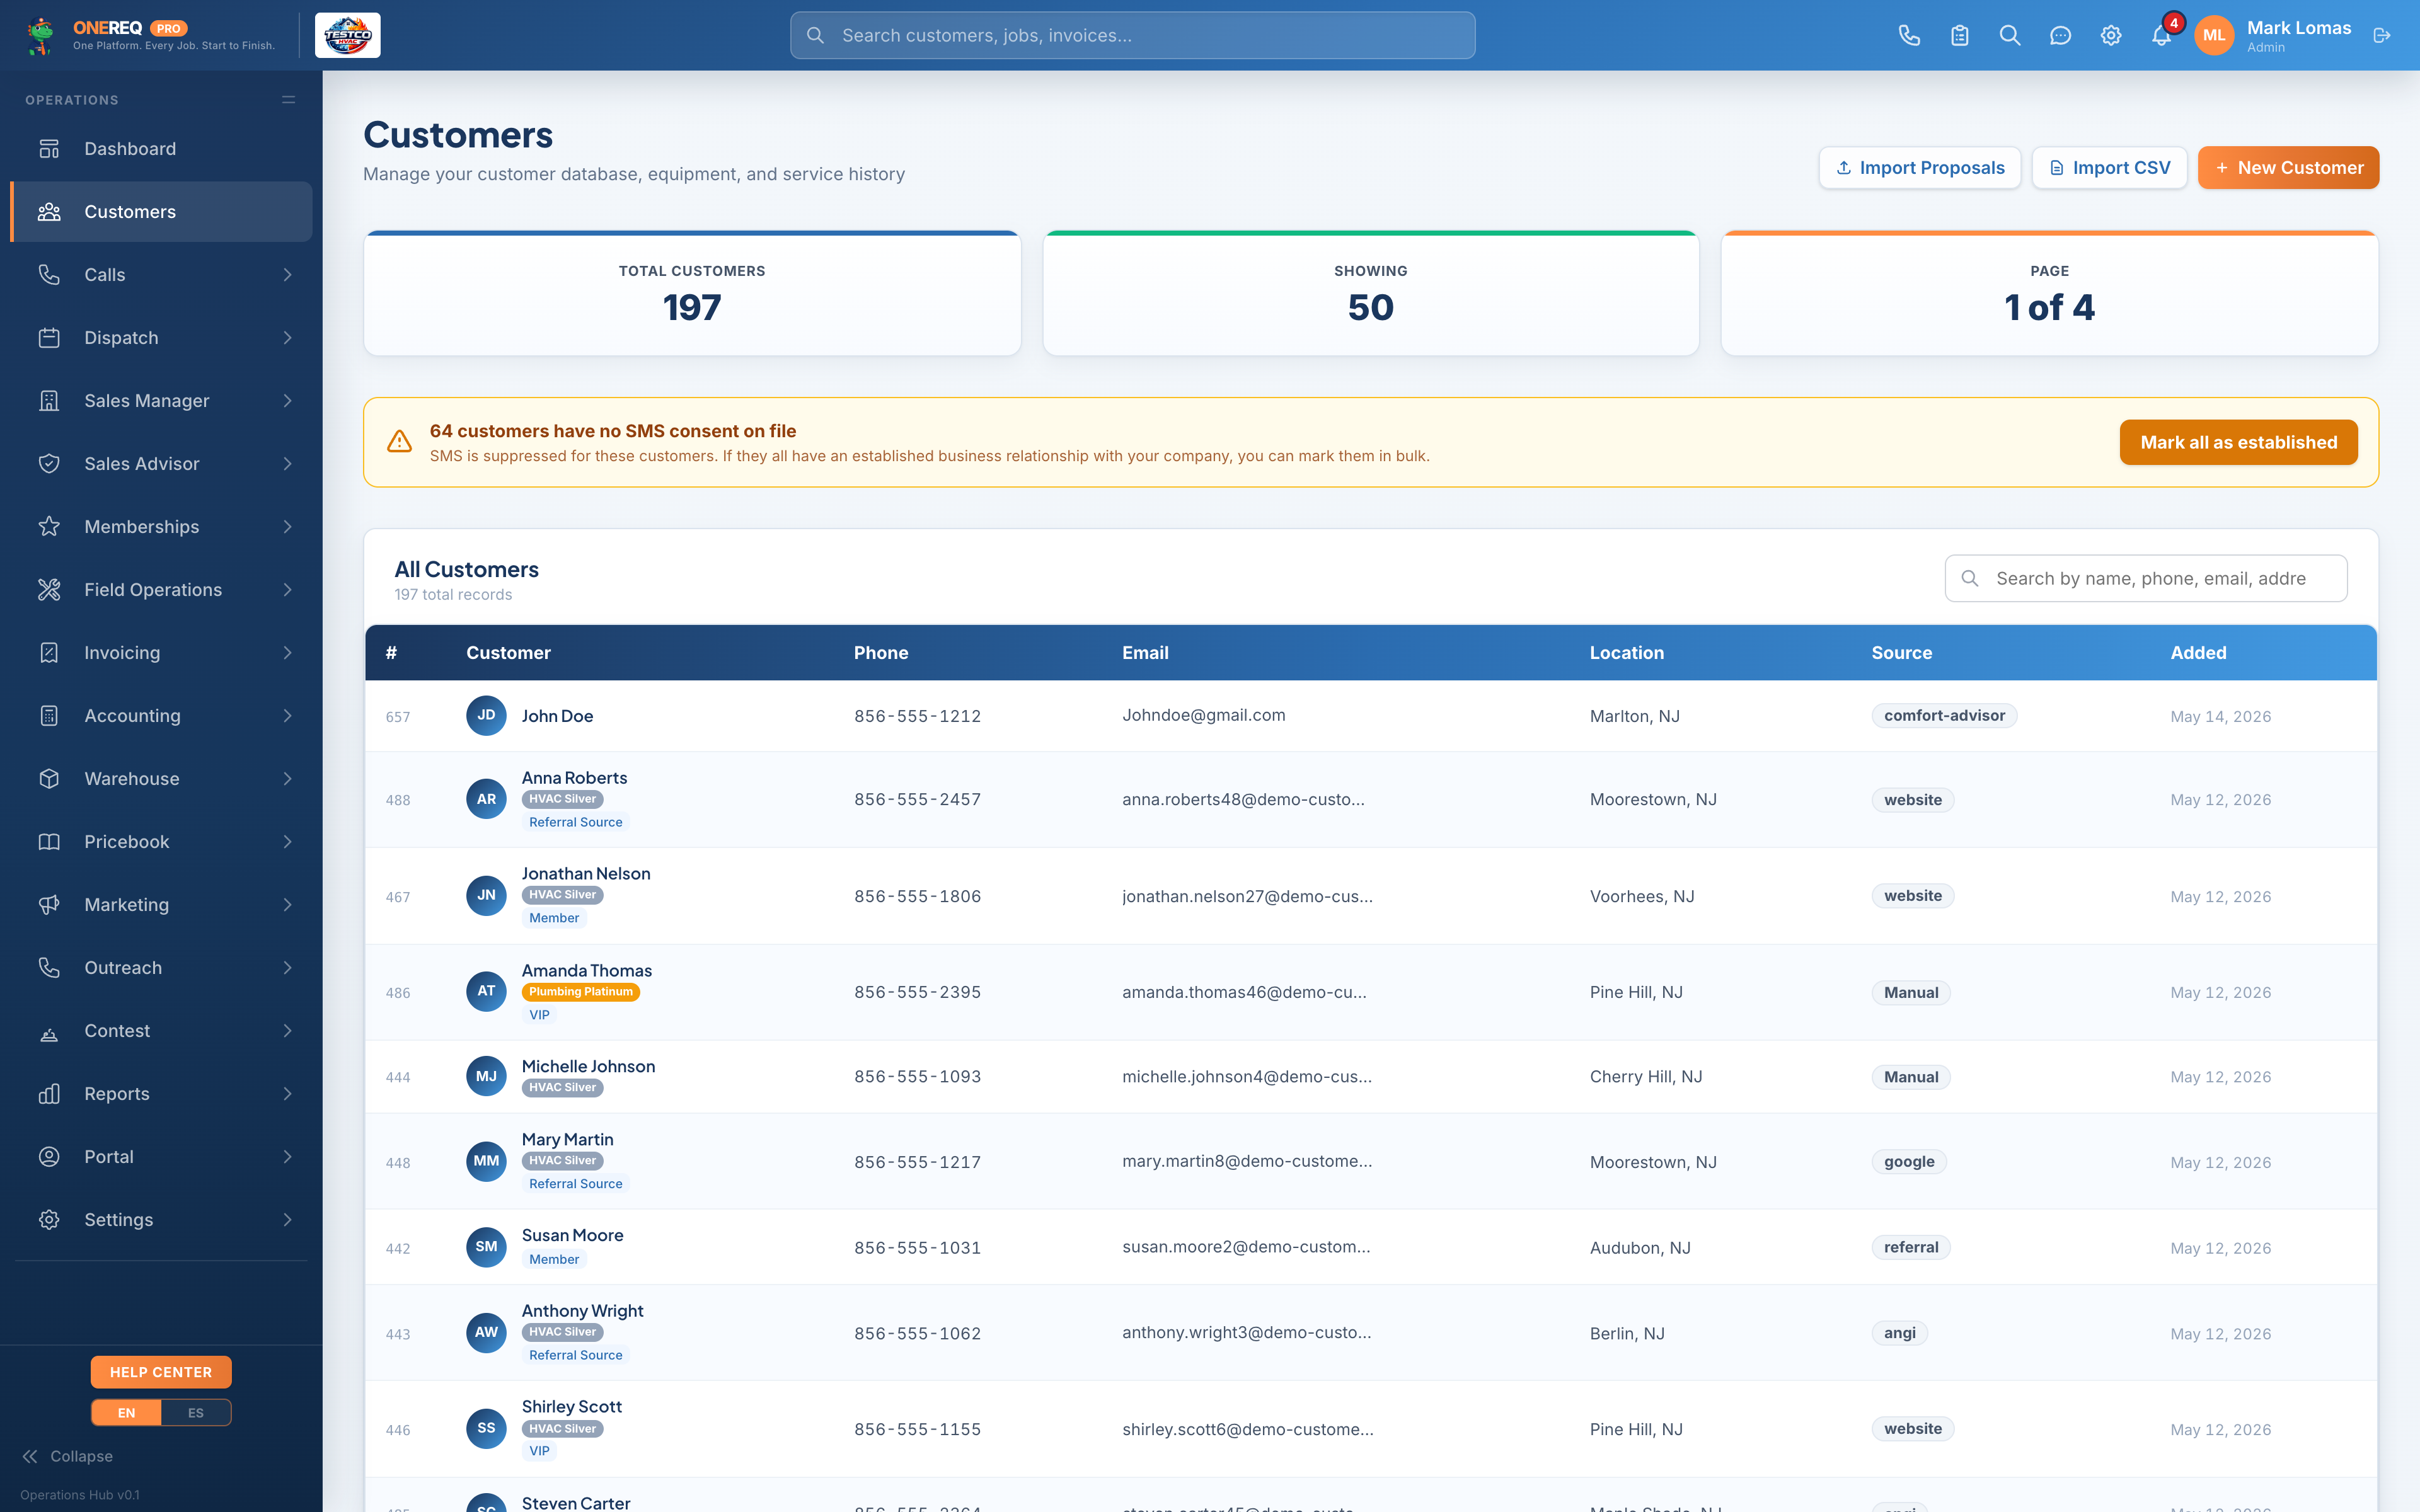2420x1512 pixels.
Task: Click the phone icon in top header
Action: 1909,36
